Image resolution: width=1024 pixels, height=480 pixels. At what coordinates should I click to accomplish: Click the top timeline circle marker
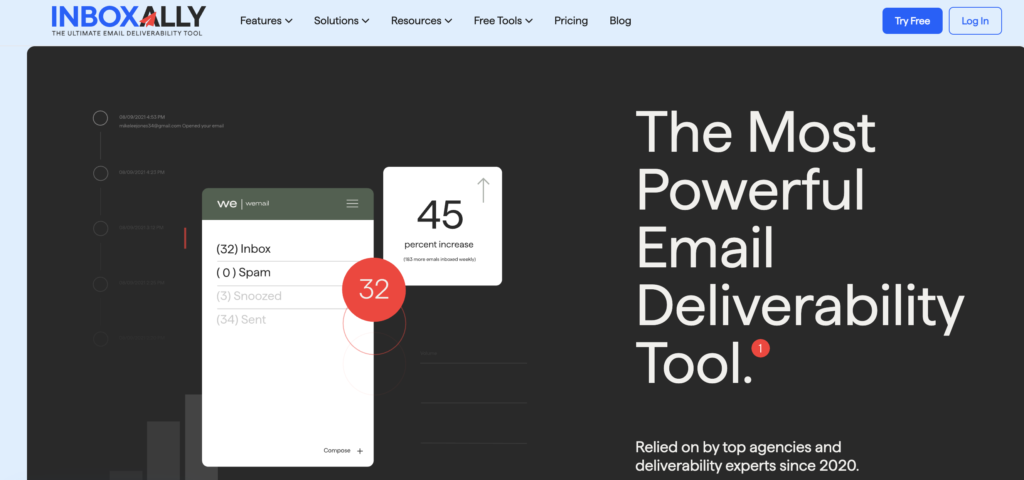click(x=100, y=118)
